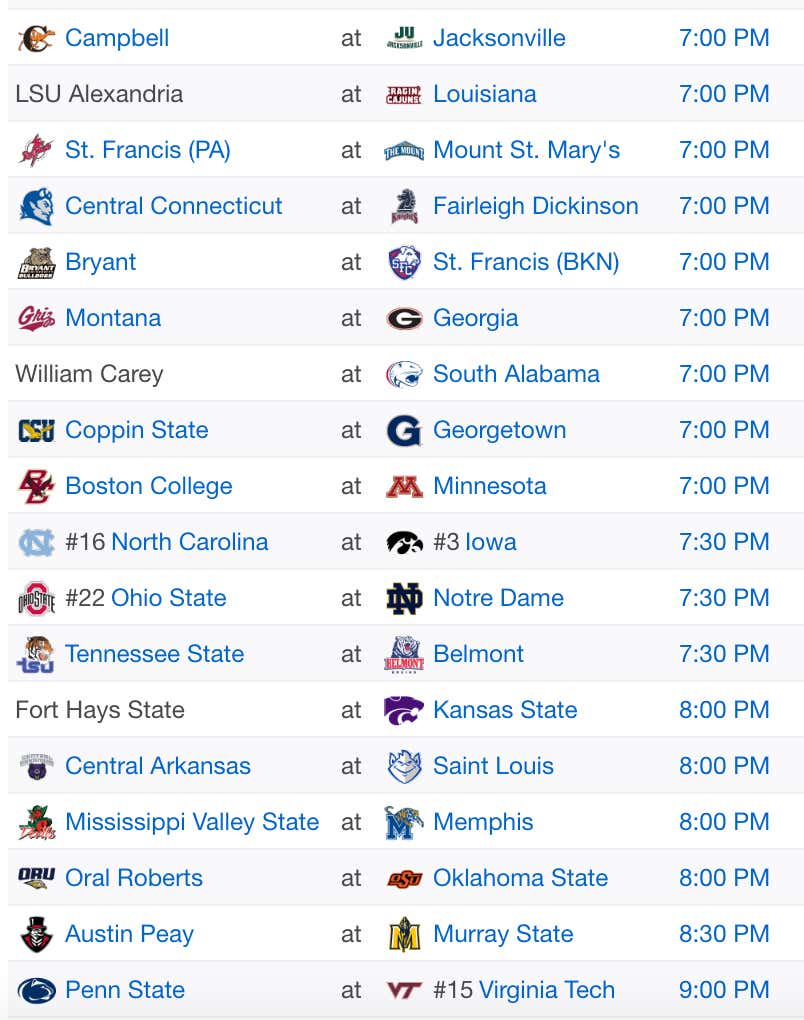Open the Boston College team link
This screenshot has height=1020, width=804.
(148, 487)
